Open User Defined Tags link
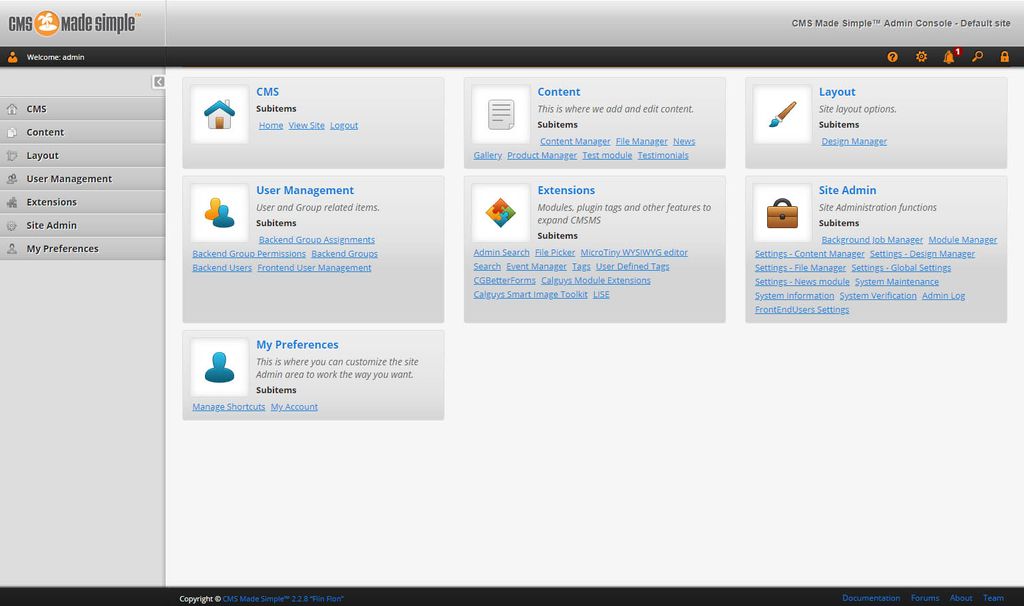 click(x=632, y=266)
